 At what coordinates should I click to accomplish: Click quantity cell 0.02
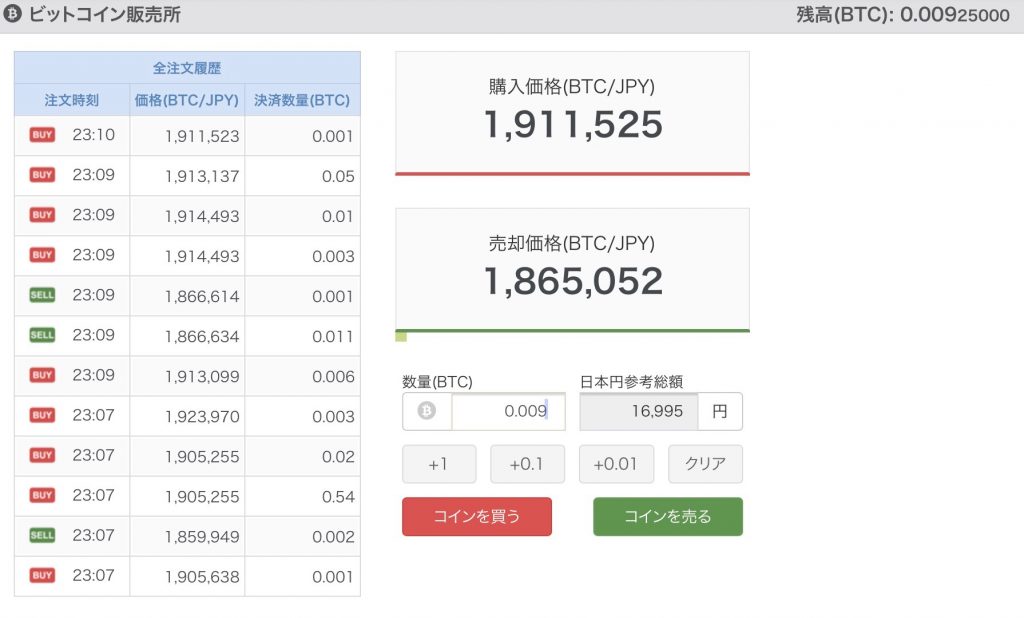pyautogui.click(x=302, y=456)
